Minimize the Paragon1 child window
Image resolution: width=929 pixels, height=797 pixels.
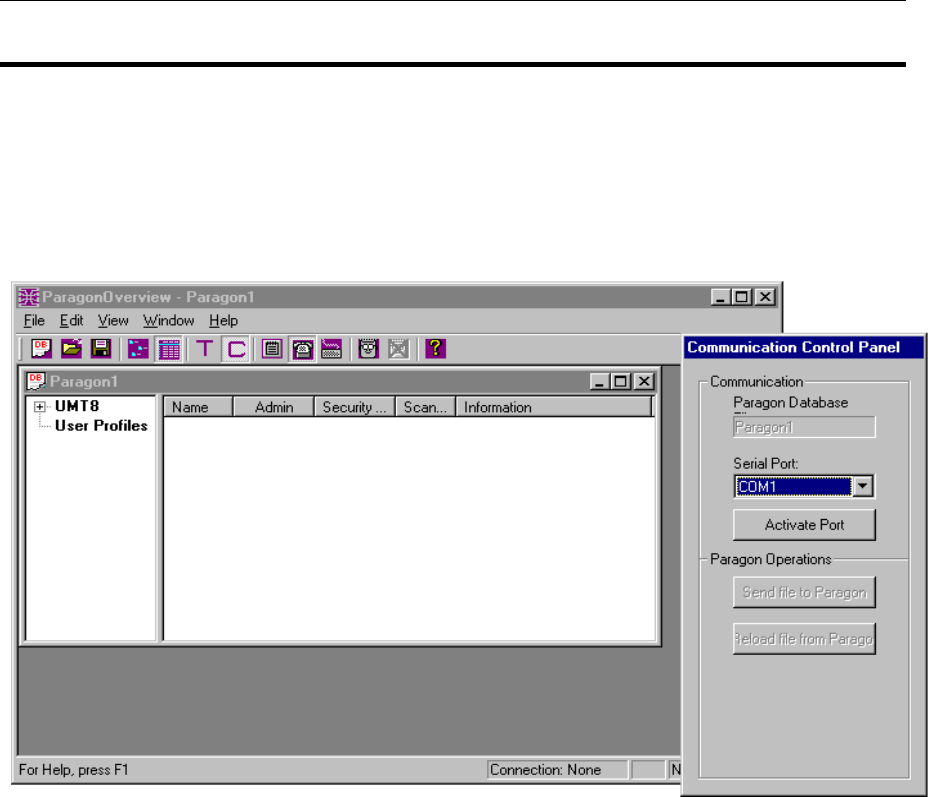tap(599, 381)
